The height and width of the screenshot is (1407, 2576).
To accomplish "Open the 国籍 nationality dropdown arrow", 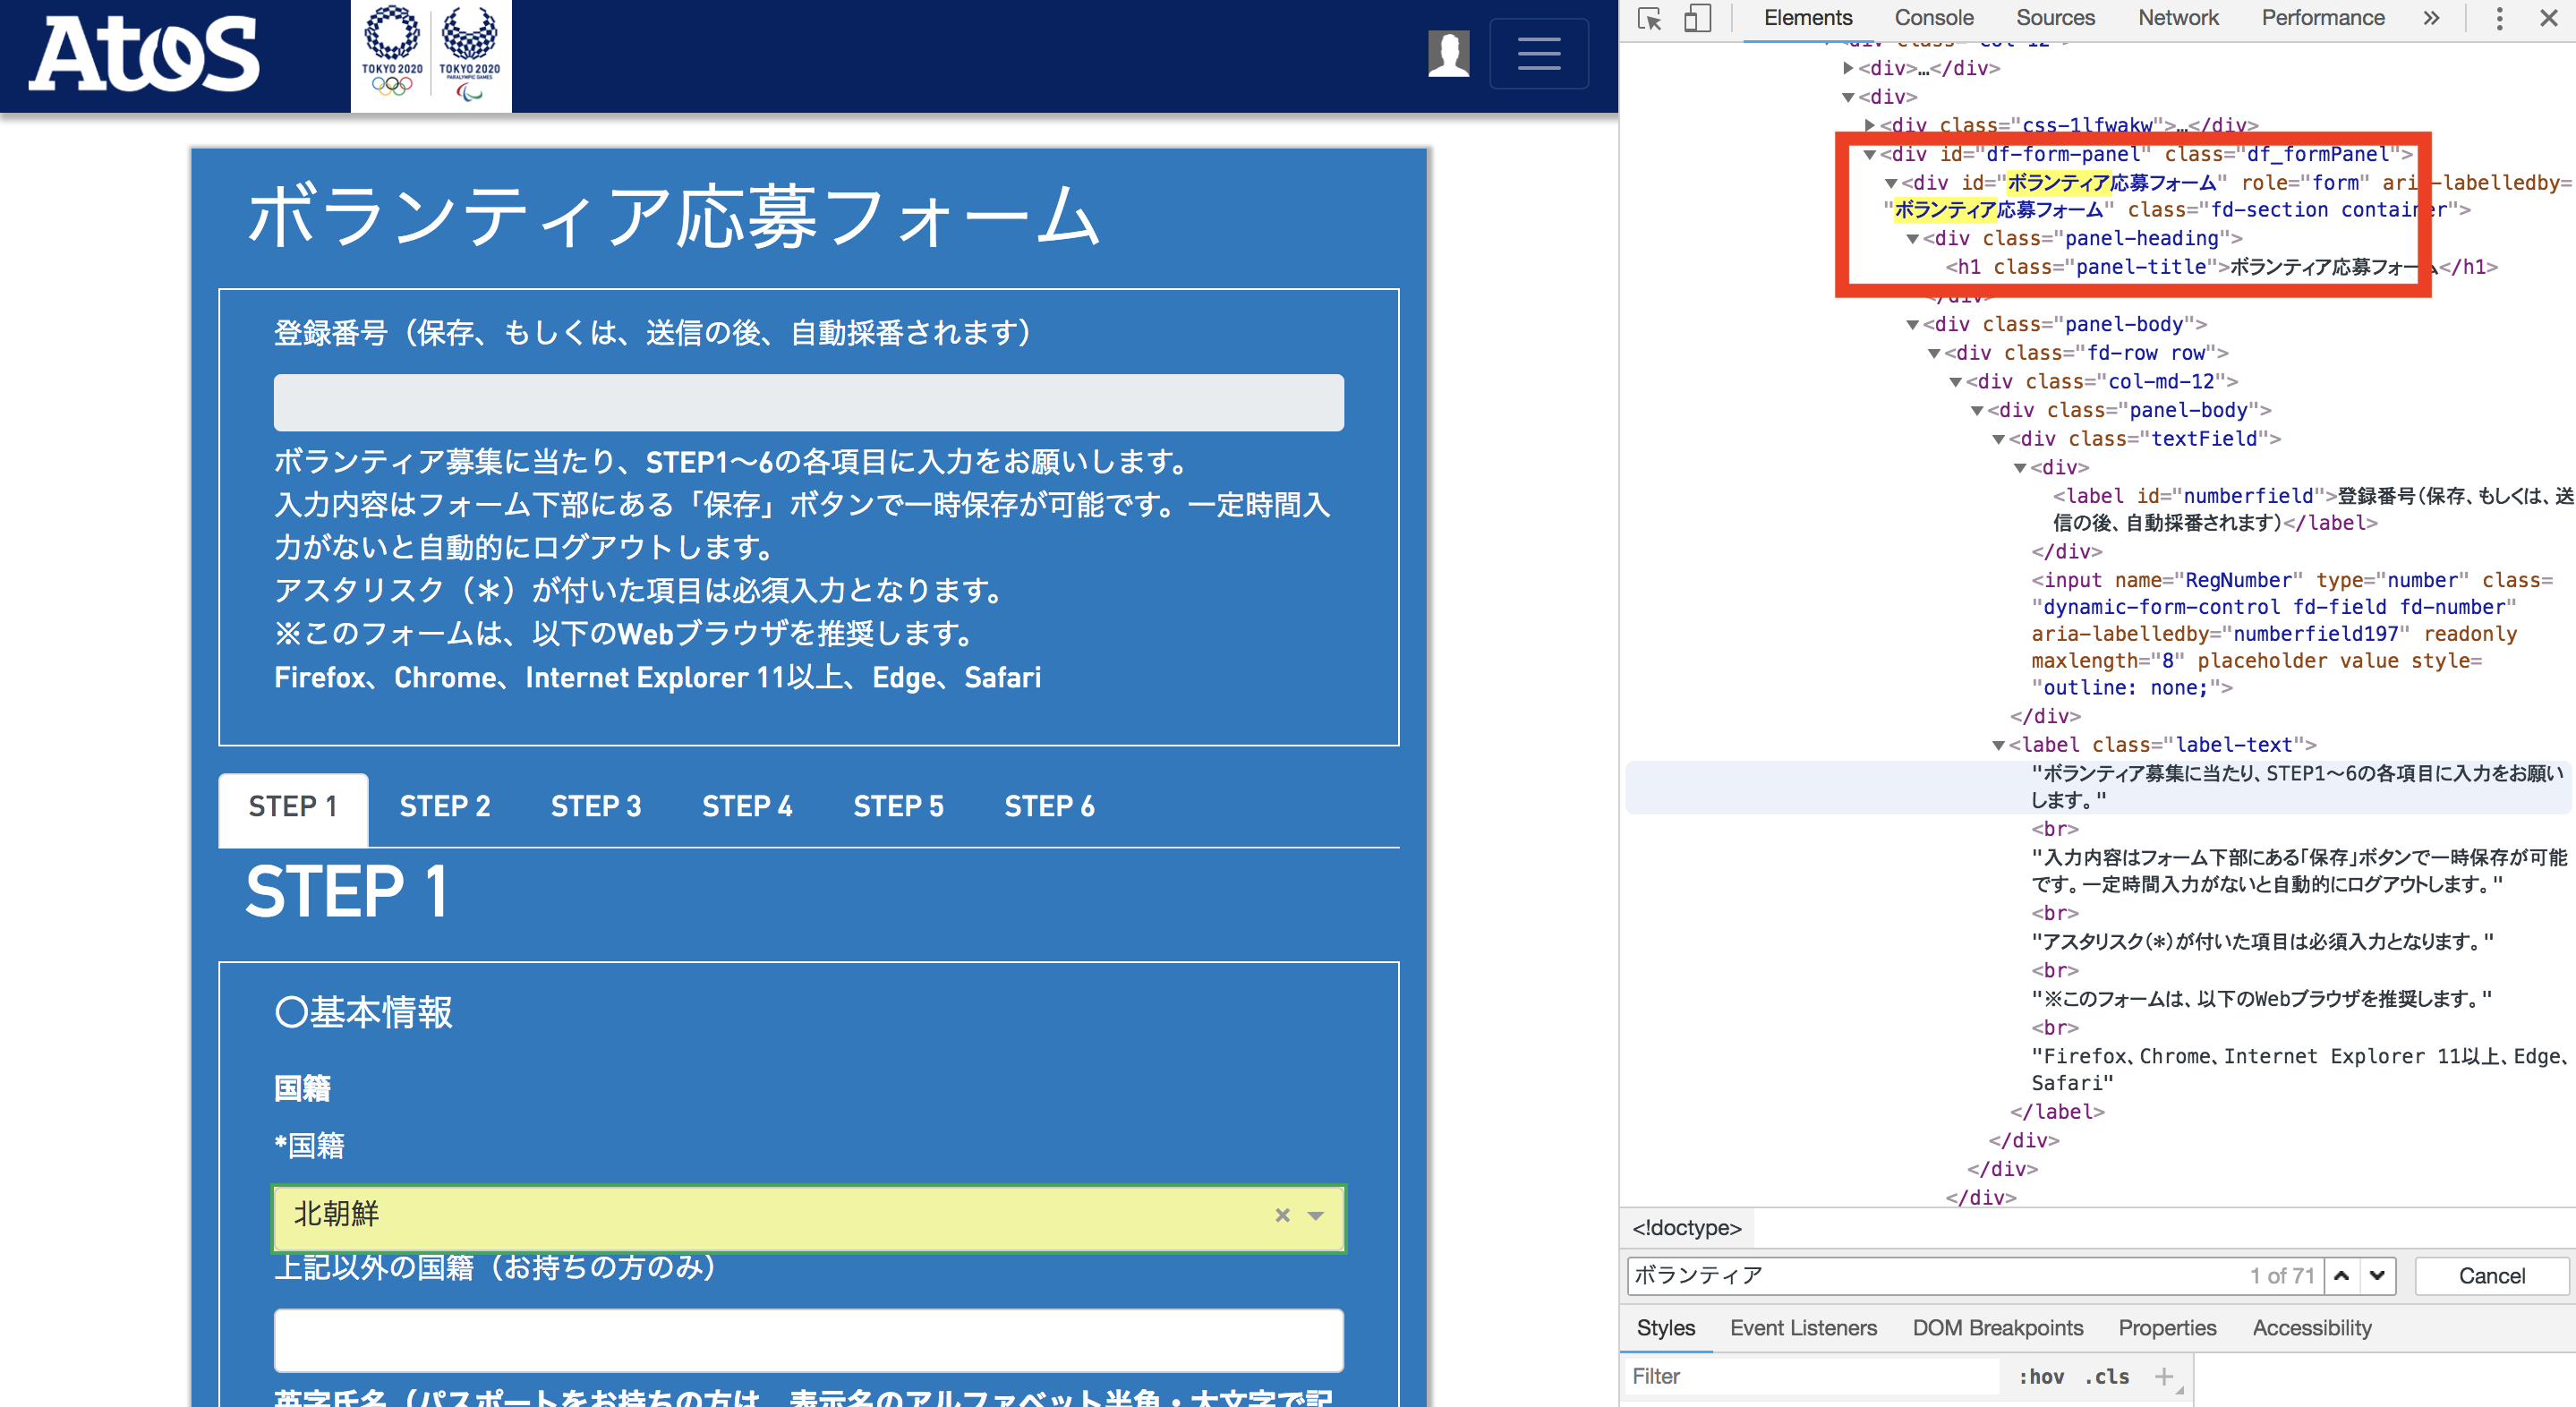I will (1316, 1216).
